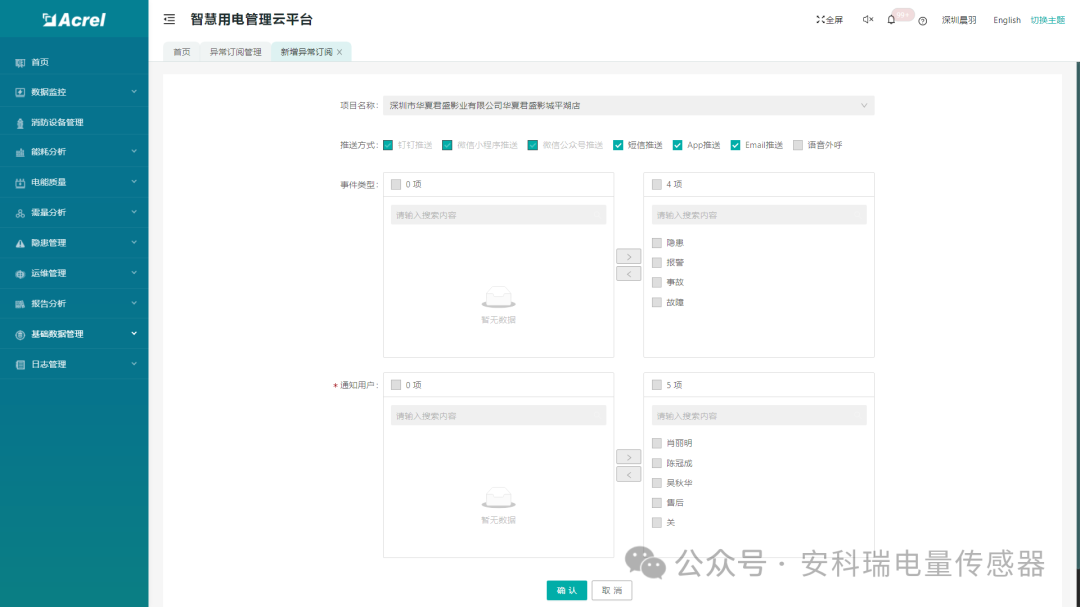Screen dimensions: 1080x607
Task: Switch language to English
Action: point(1007,20)
